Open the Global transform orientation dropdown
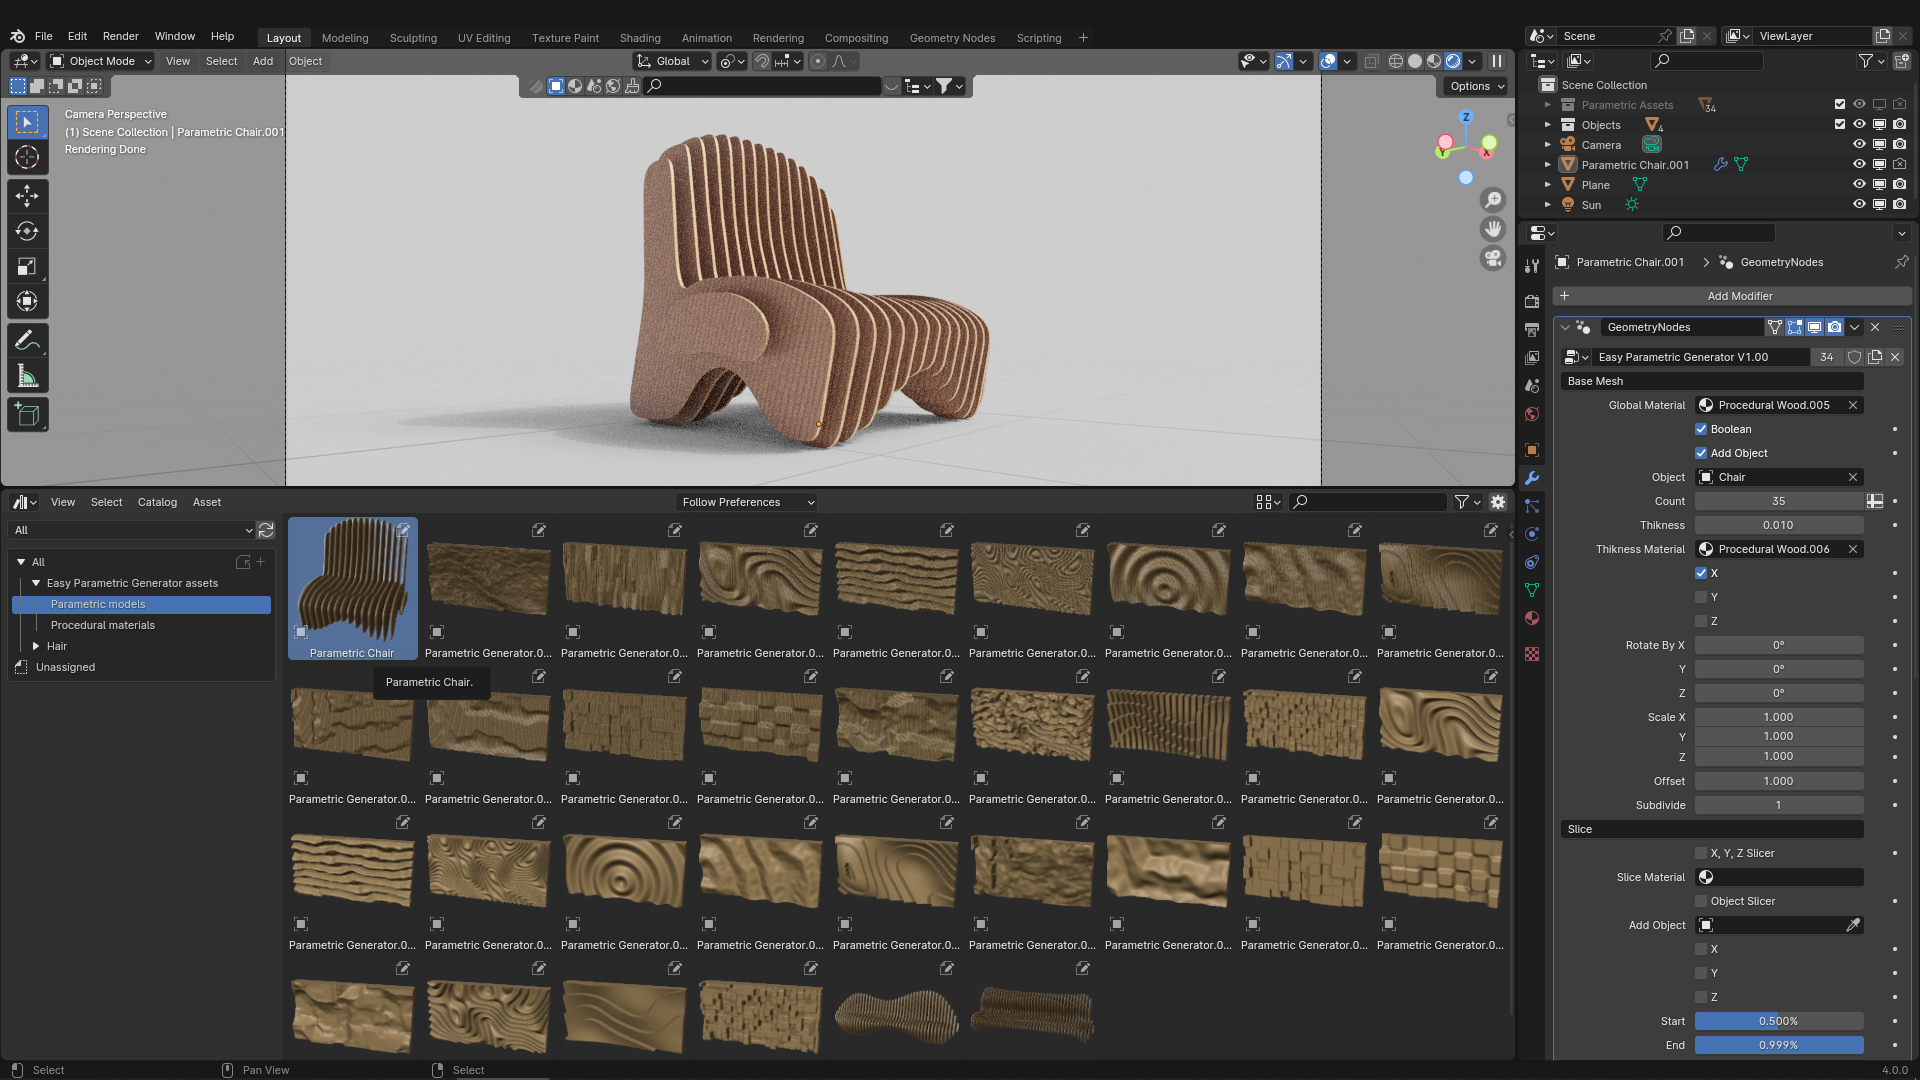The image size is (1920, 1080). pyautogui.click(x=672, y=61)
